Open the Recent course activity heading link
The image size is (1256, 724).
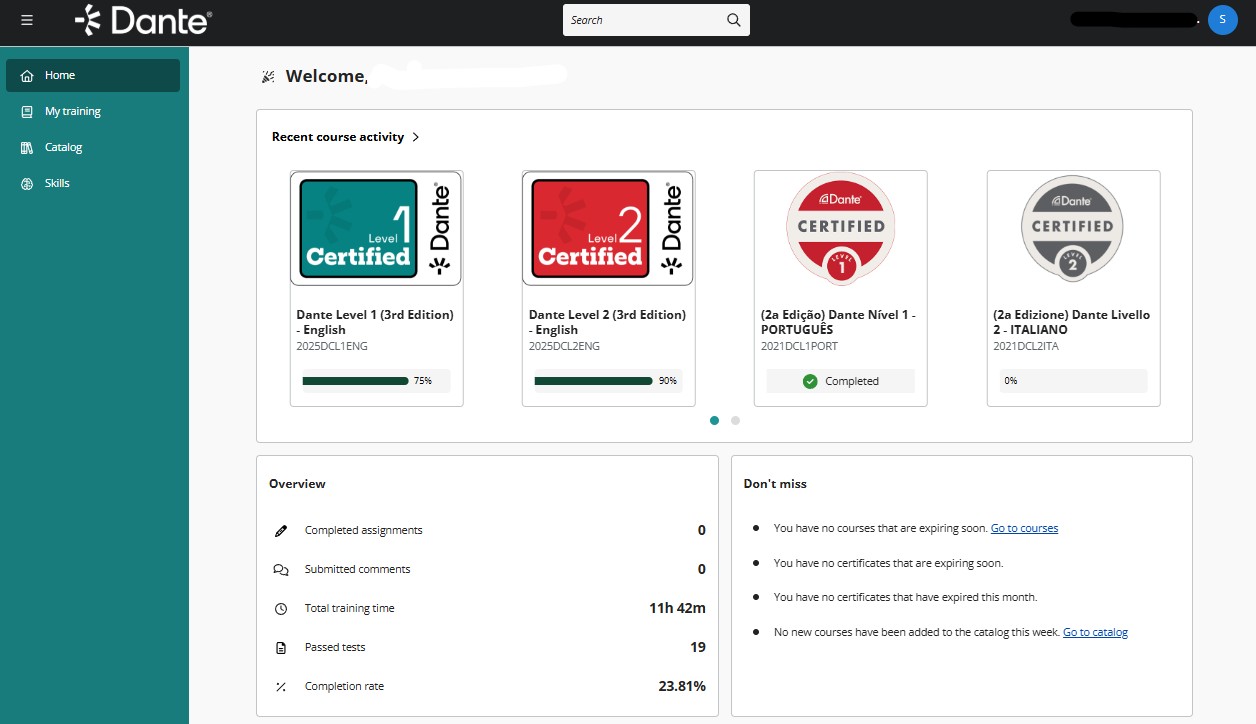point(338,137)
